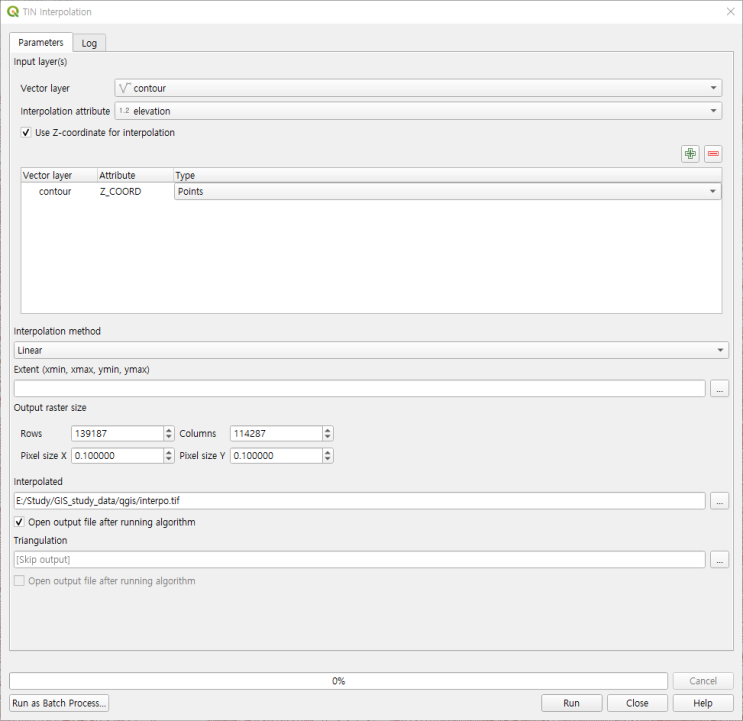
Task: Click the red minus remove layer icon
Action: coord(713,153)
